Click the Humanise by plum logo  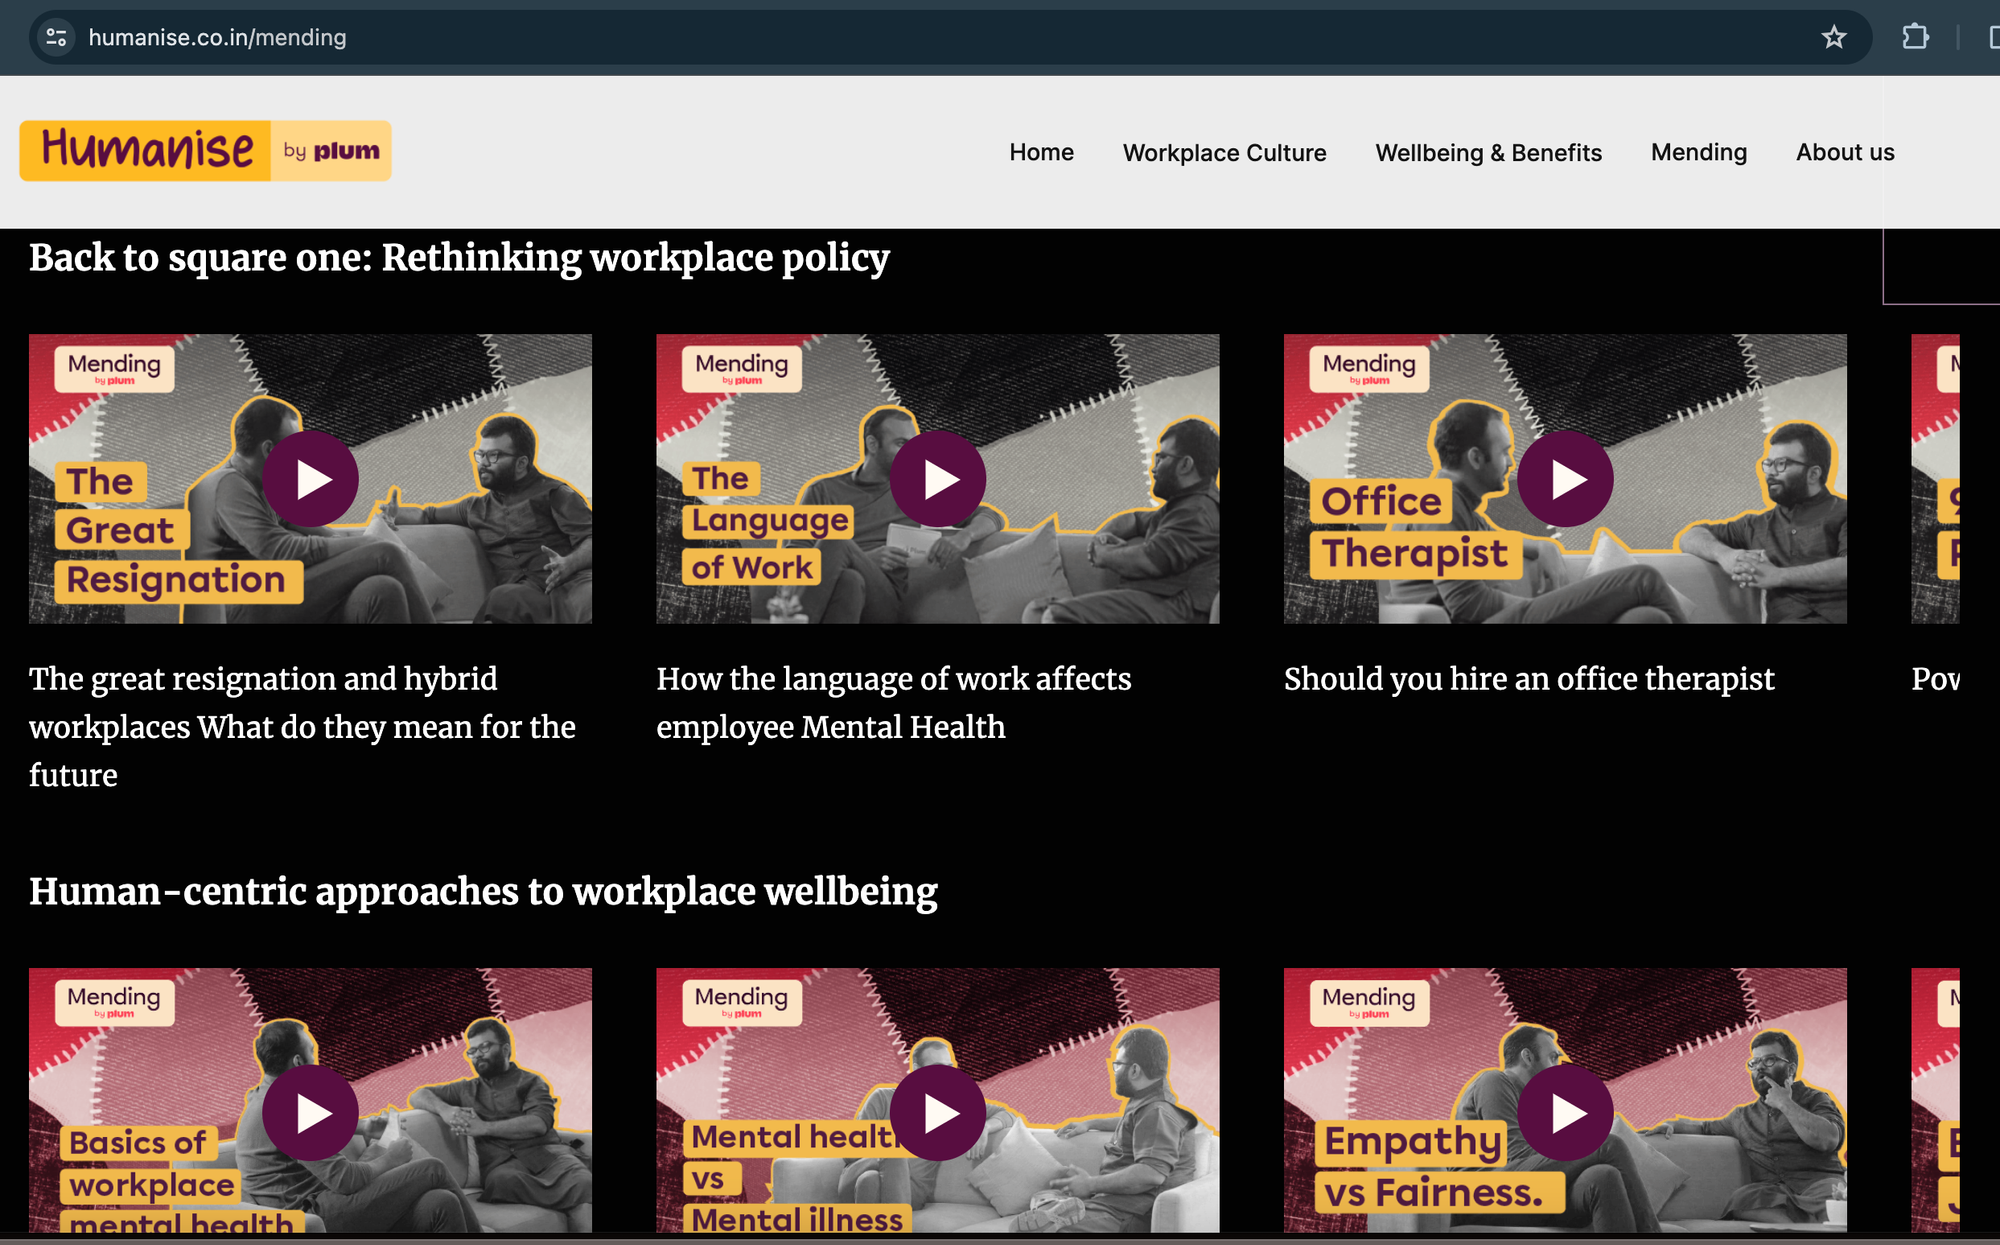coord(205,151)
